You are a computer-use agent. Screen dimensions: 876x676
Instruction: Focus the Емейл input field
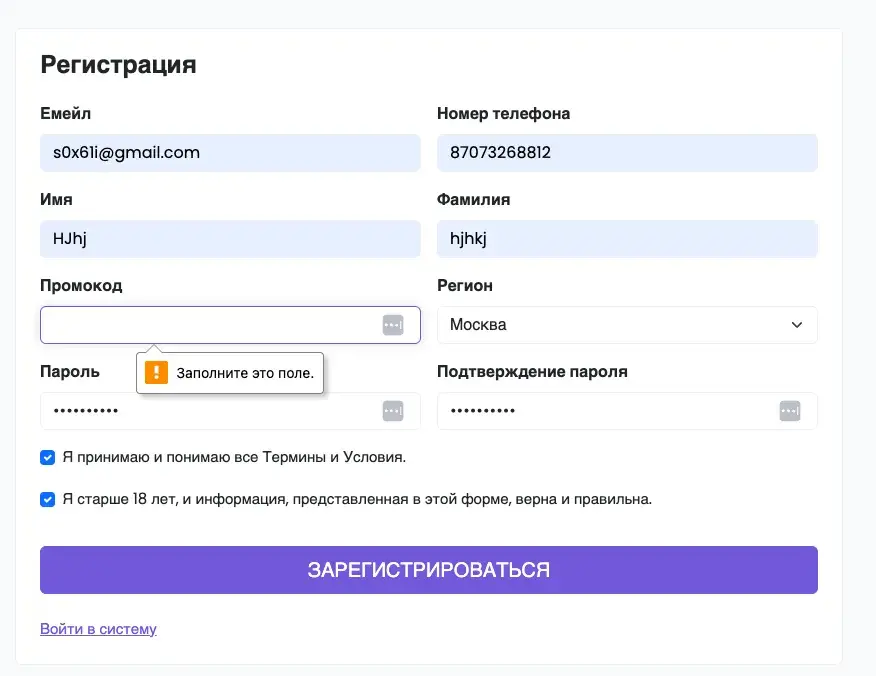click(230, 153)
